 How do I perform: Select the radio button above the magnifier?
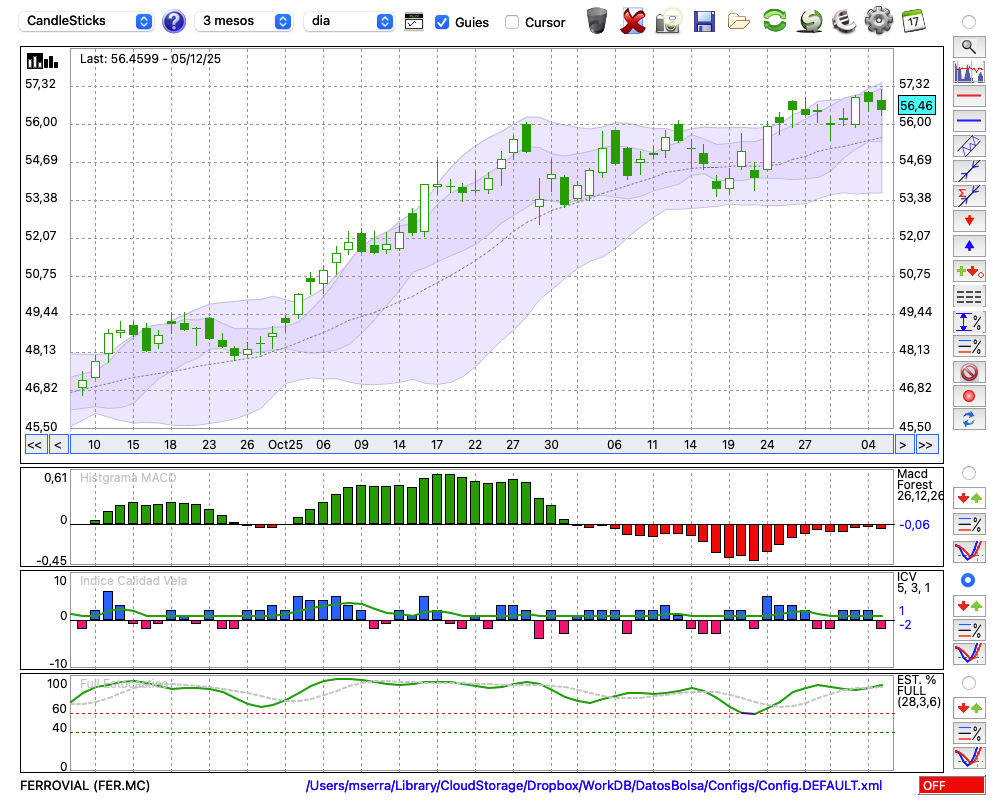tap(969, 22)
